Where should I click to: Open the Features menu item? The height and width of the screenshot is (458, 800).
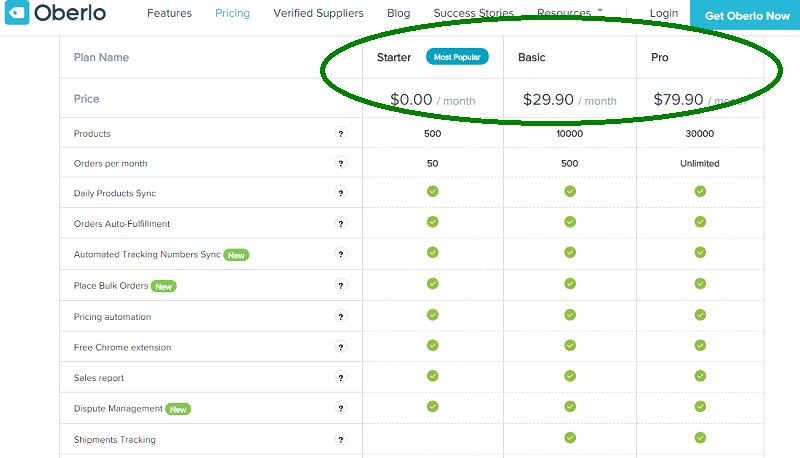pyautogui.click(x=169, y=13)
